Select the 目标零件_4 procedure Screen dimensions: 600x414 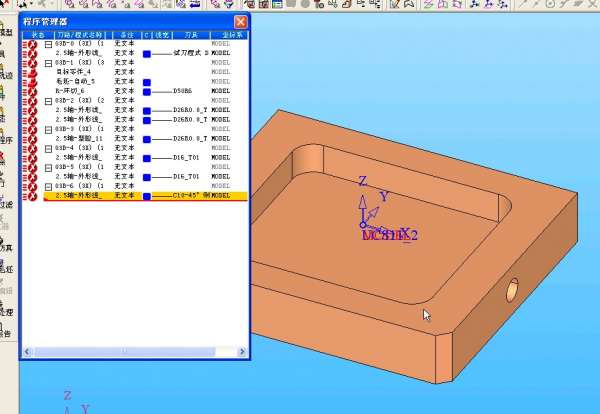pos(73,72)
